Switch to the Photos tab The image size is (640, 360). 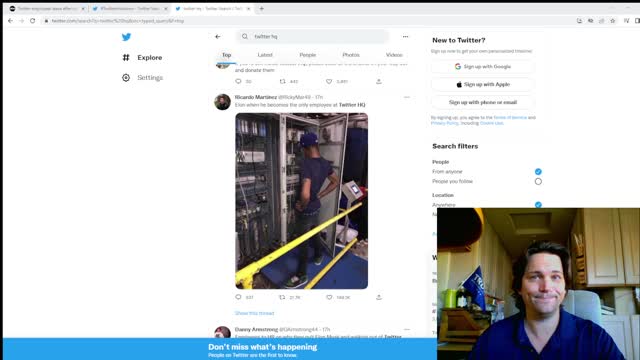click(x=351, y=55)
